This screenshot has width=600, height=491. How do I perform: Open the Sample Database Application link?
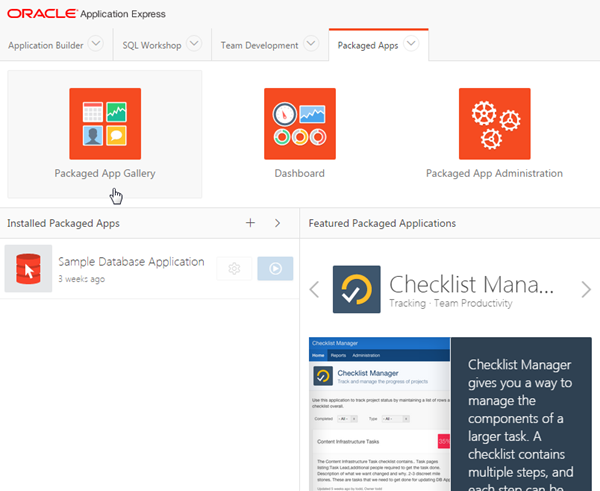pyautogui.click(x=131, y=262)
